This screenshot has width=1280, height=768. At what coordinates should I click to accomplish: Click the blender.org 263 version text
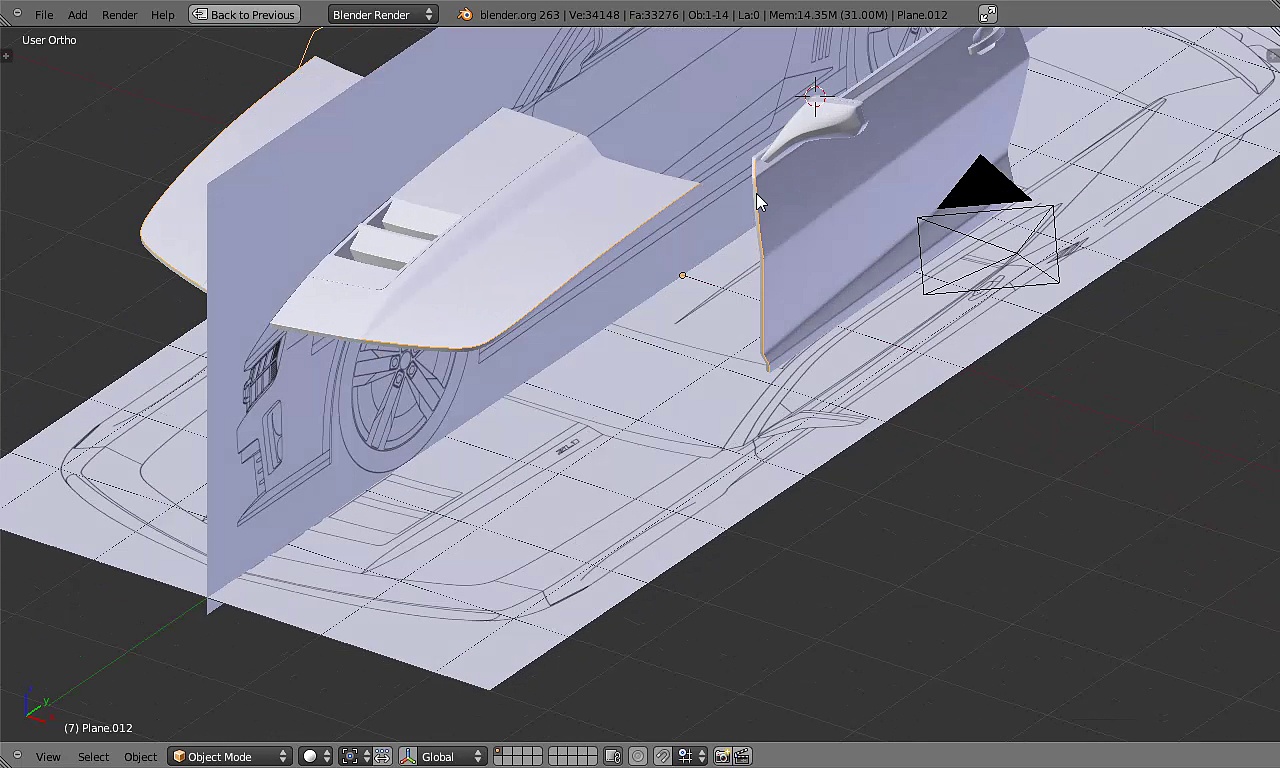(x=519, y=15)
